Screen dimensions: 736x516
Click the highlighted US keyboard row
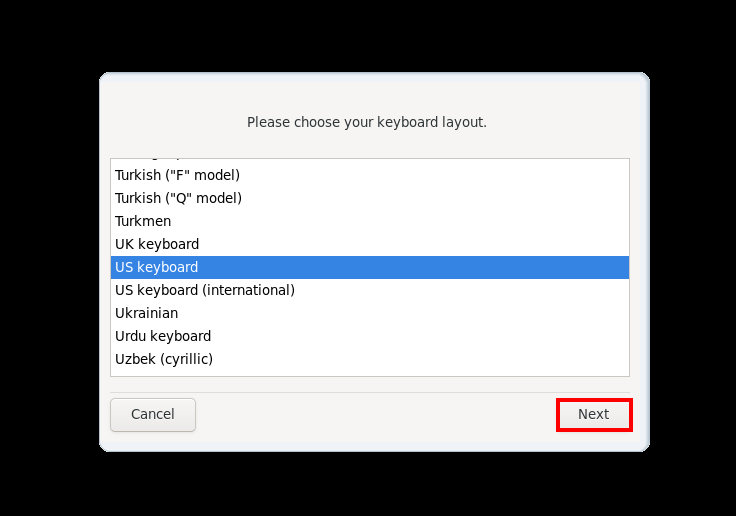(x=370, y=267)
